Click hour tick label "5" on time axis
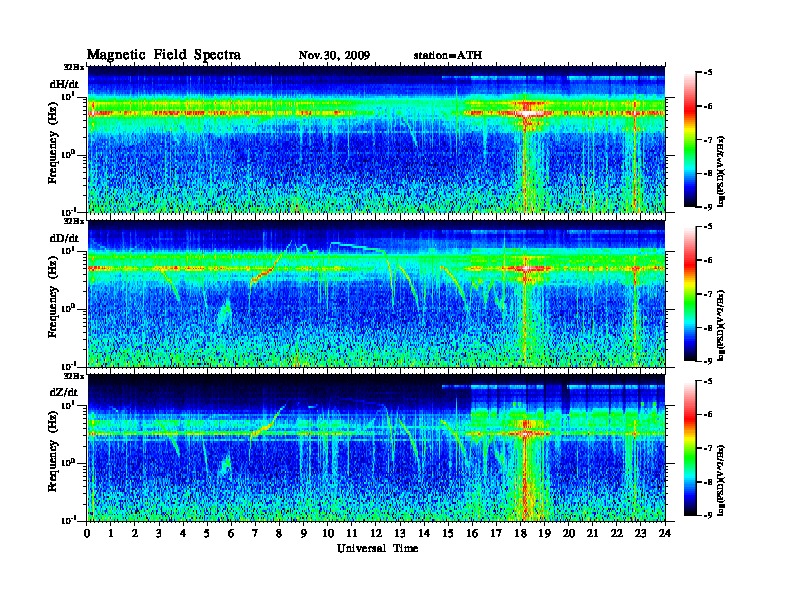This screenshot has width=792, height=612. (x=207, y=534)
